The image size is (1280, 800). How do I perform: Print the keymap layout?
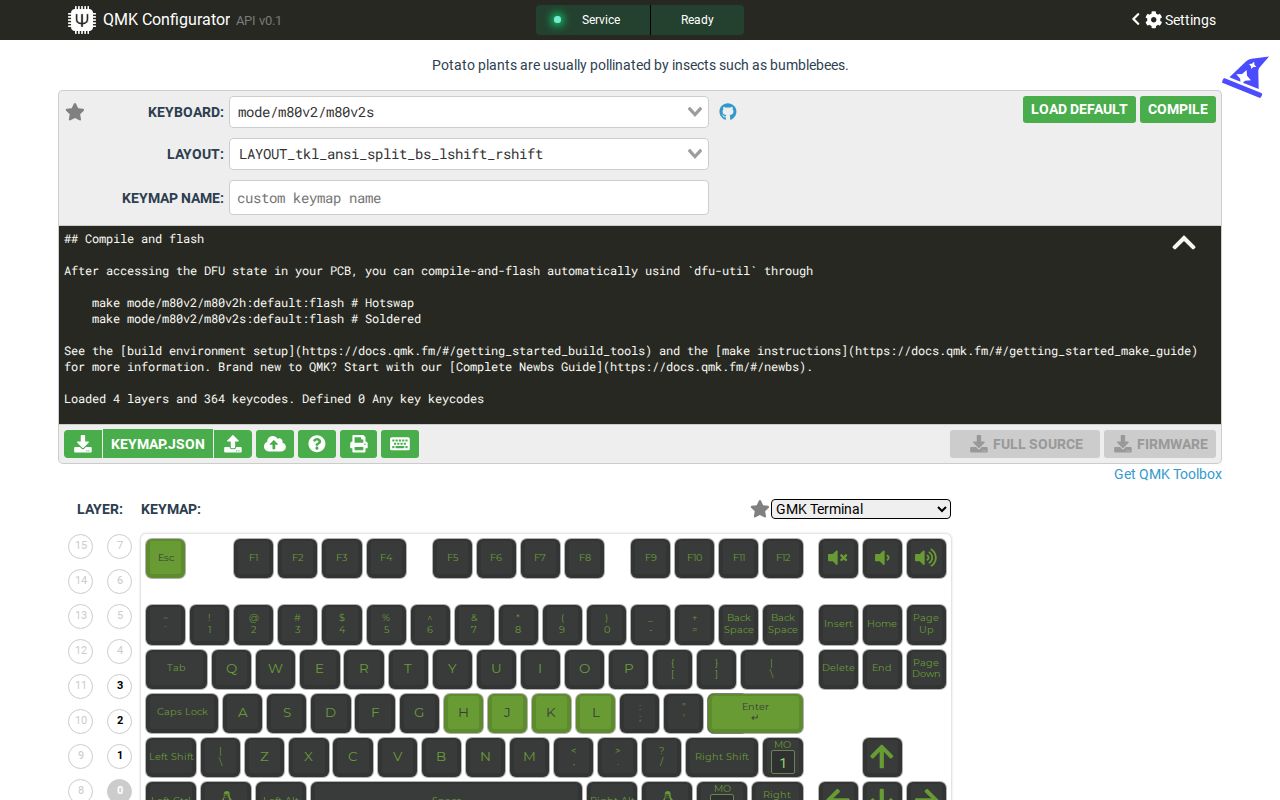[358, 443]
